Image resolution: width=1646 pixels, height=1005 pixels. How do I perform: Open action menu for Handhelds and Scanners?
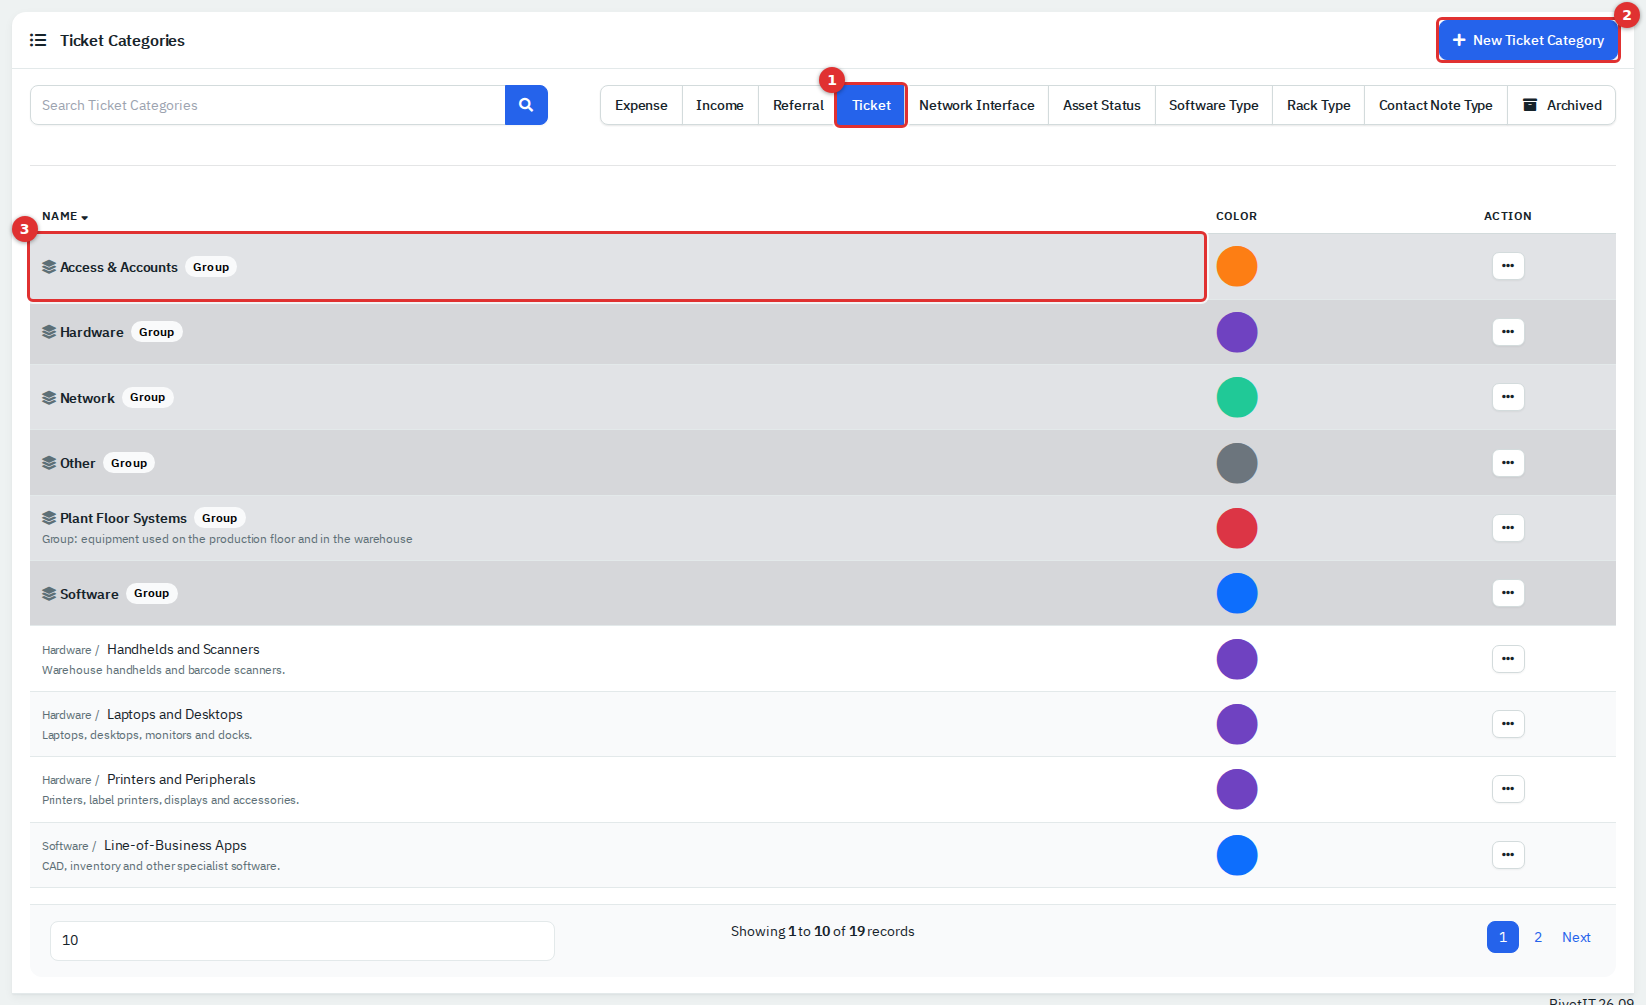point(1508,659)
